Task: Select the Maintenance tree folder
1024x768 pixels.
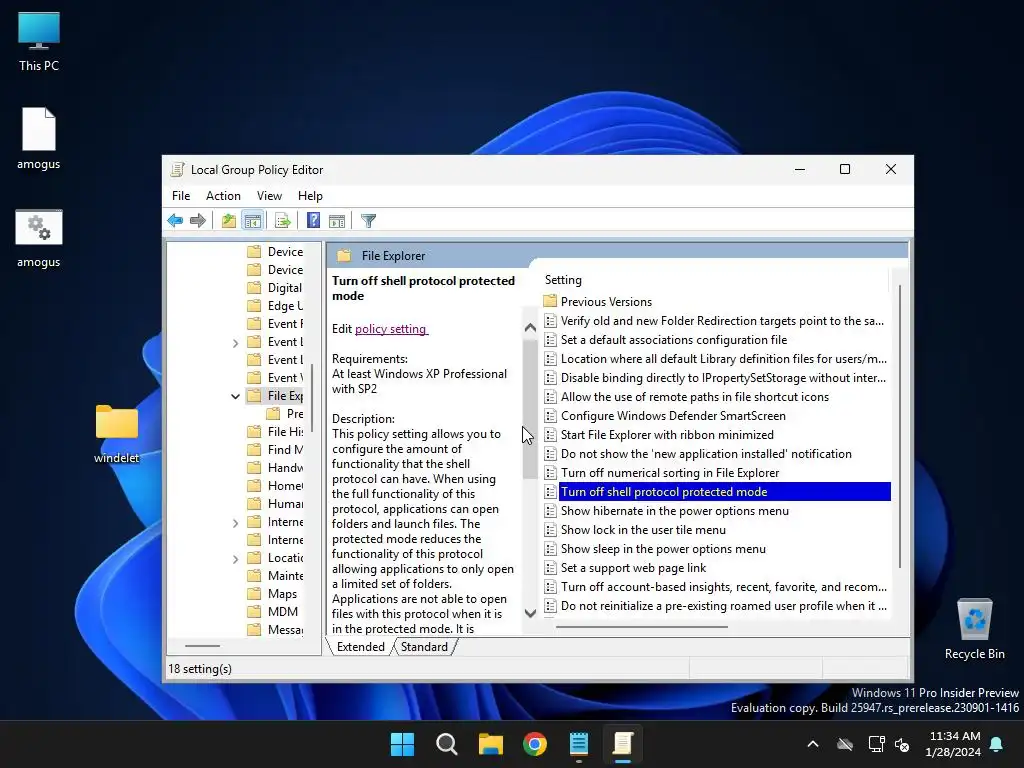Action: point(275,576)
